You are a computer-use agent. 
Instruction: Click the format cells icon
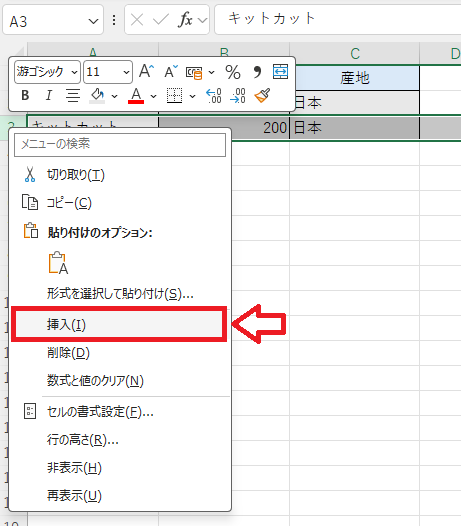30,411
